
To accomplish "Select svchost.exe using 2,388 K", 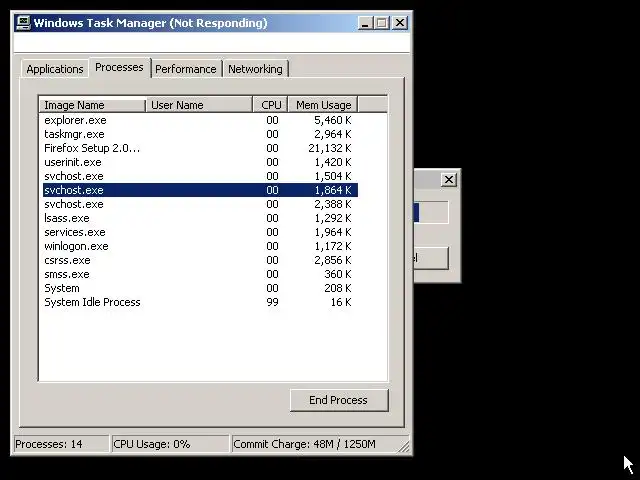I will (200, 204).
